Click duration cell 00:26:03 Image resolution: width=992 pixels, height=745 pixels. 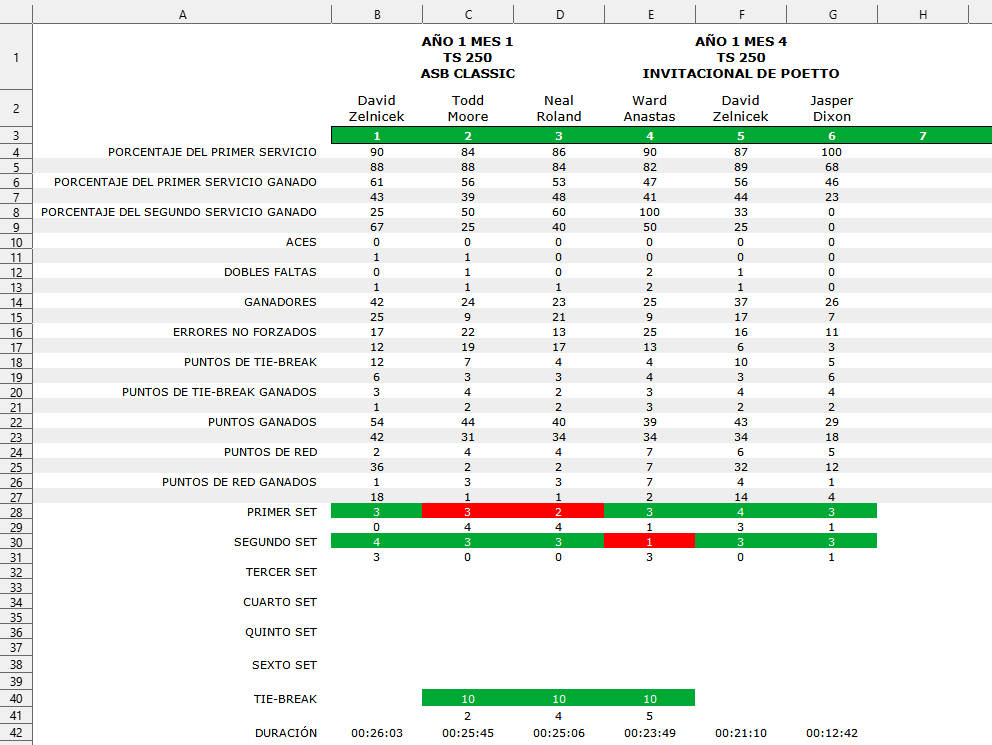377,734
